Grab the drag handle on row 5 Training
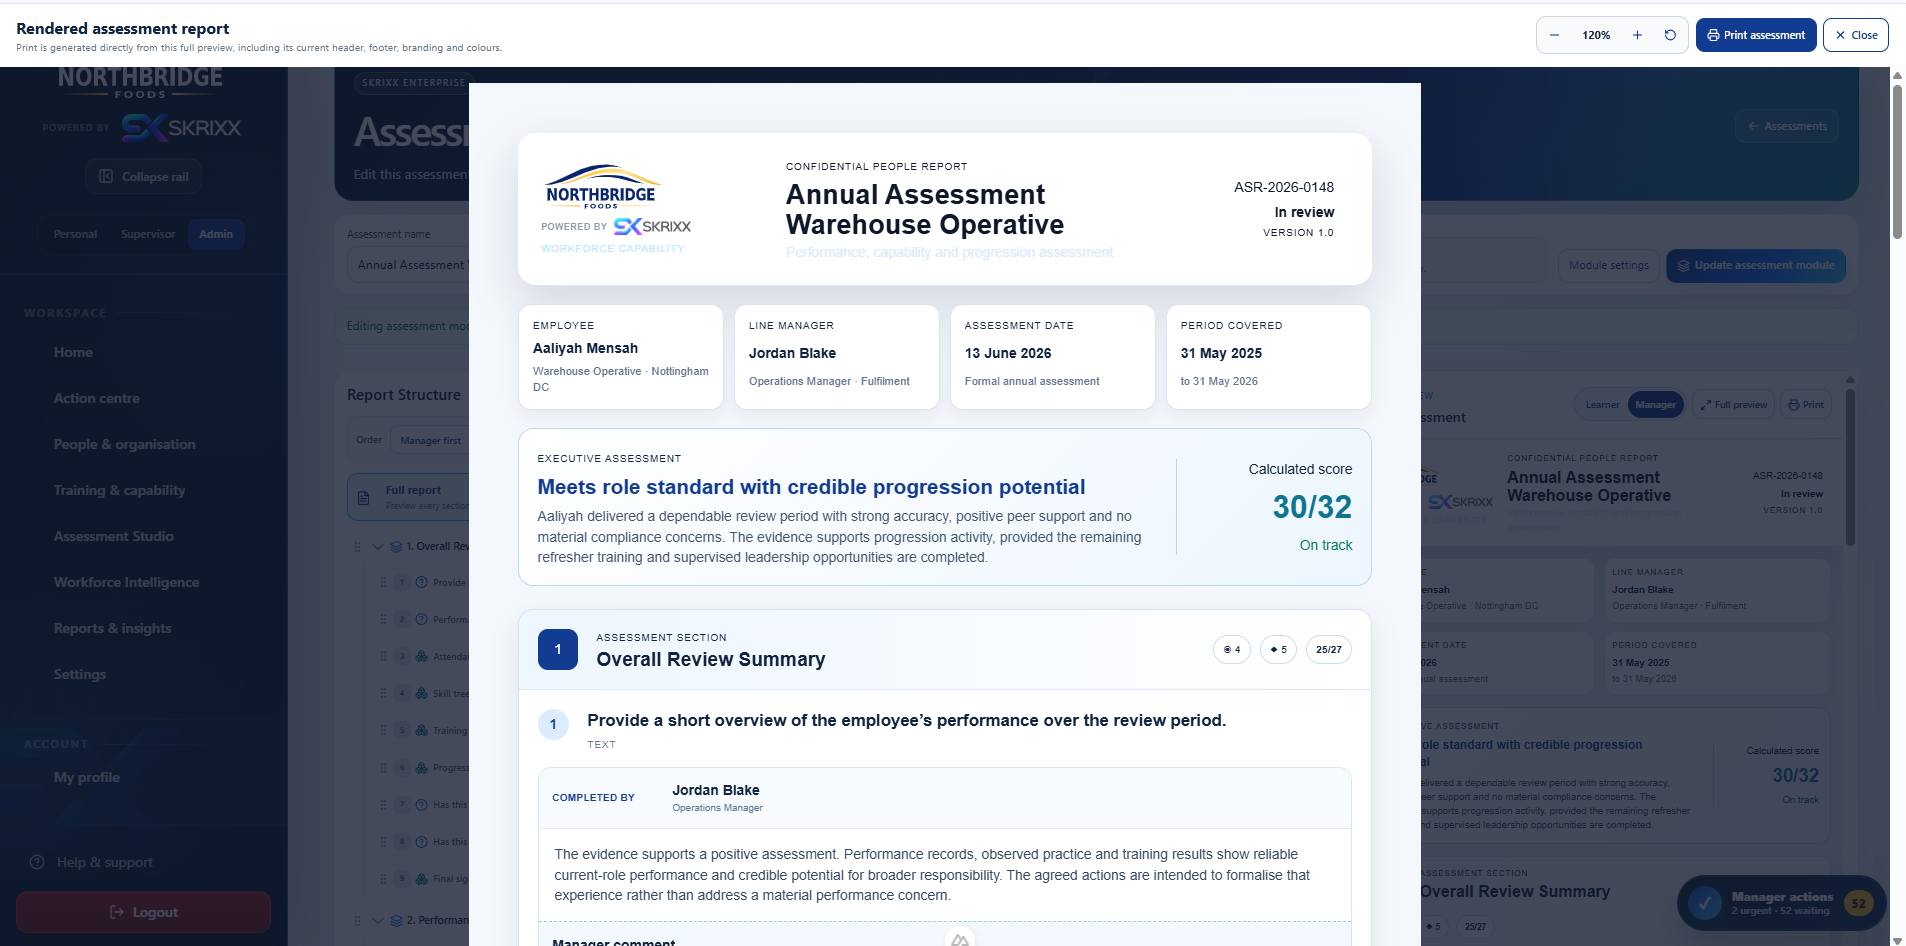Viewport: 1906px width, 946px height. click(x=383, y=730)
